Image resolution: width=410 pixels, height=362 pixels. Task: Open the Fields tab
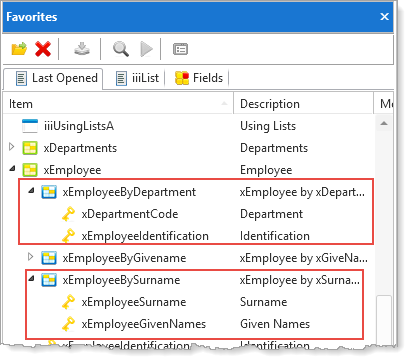pyautogui.click(x=199, y=78)
